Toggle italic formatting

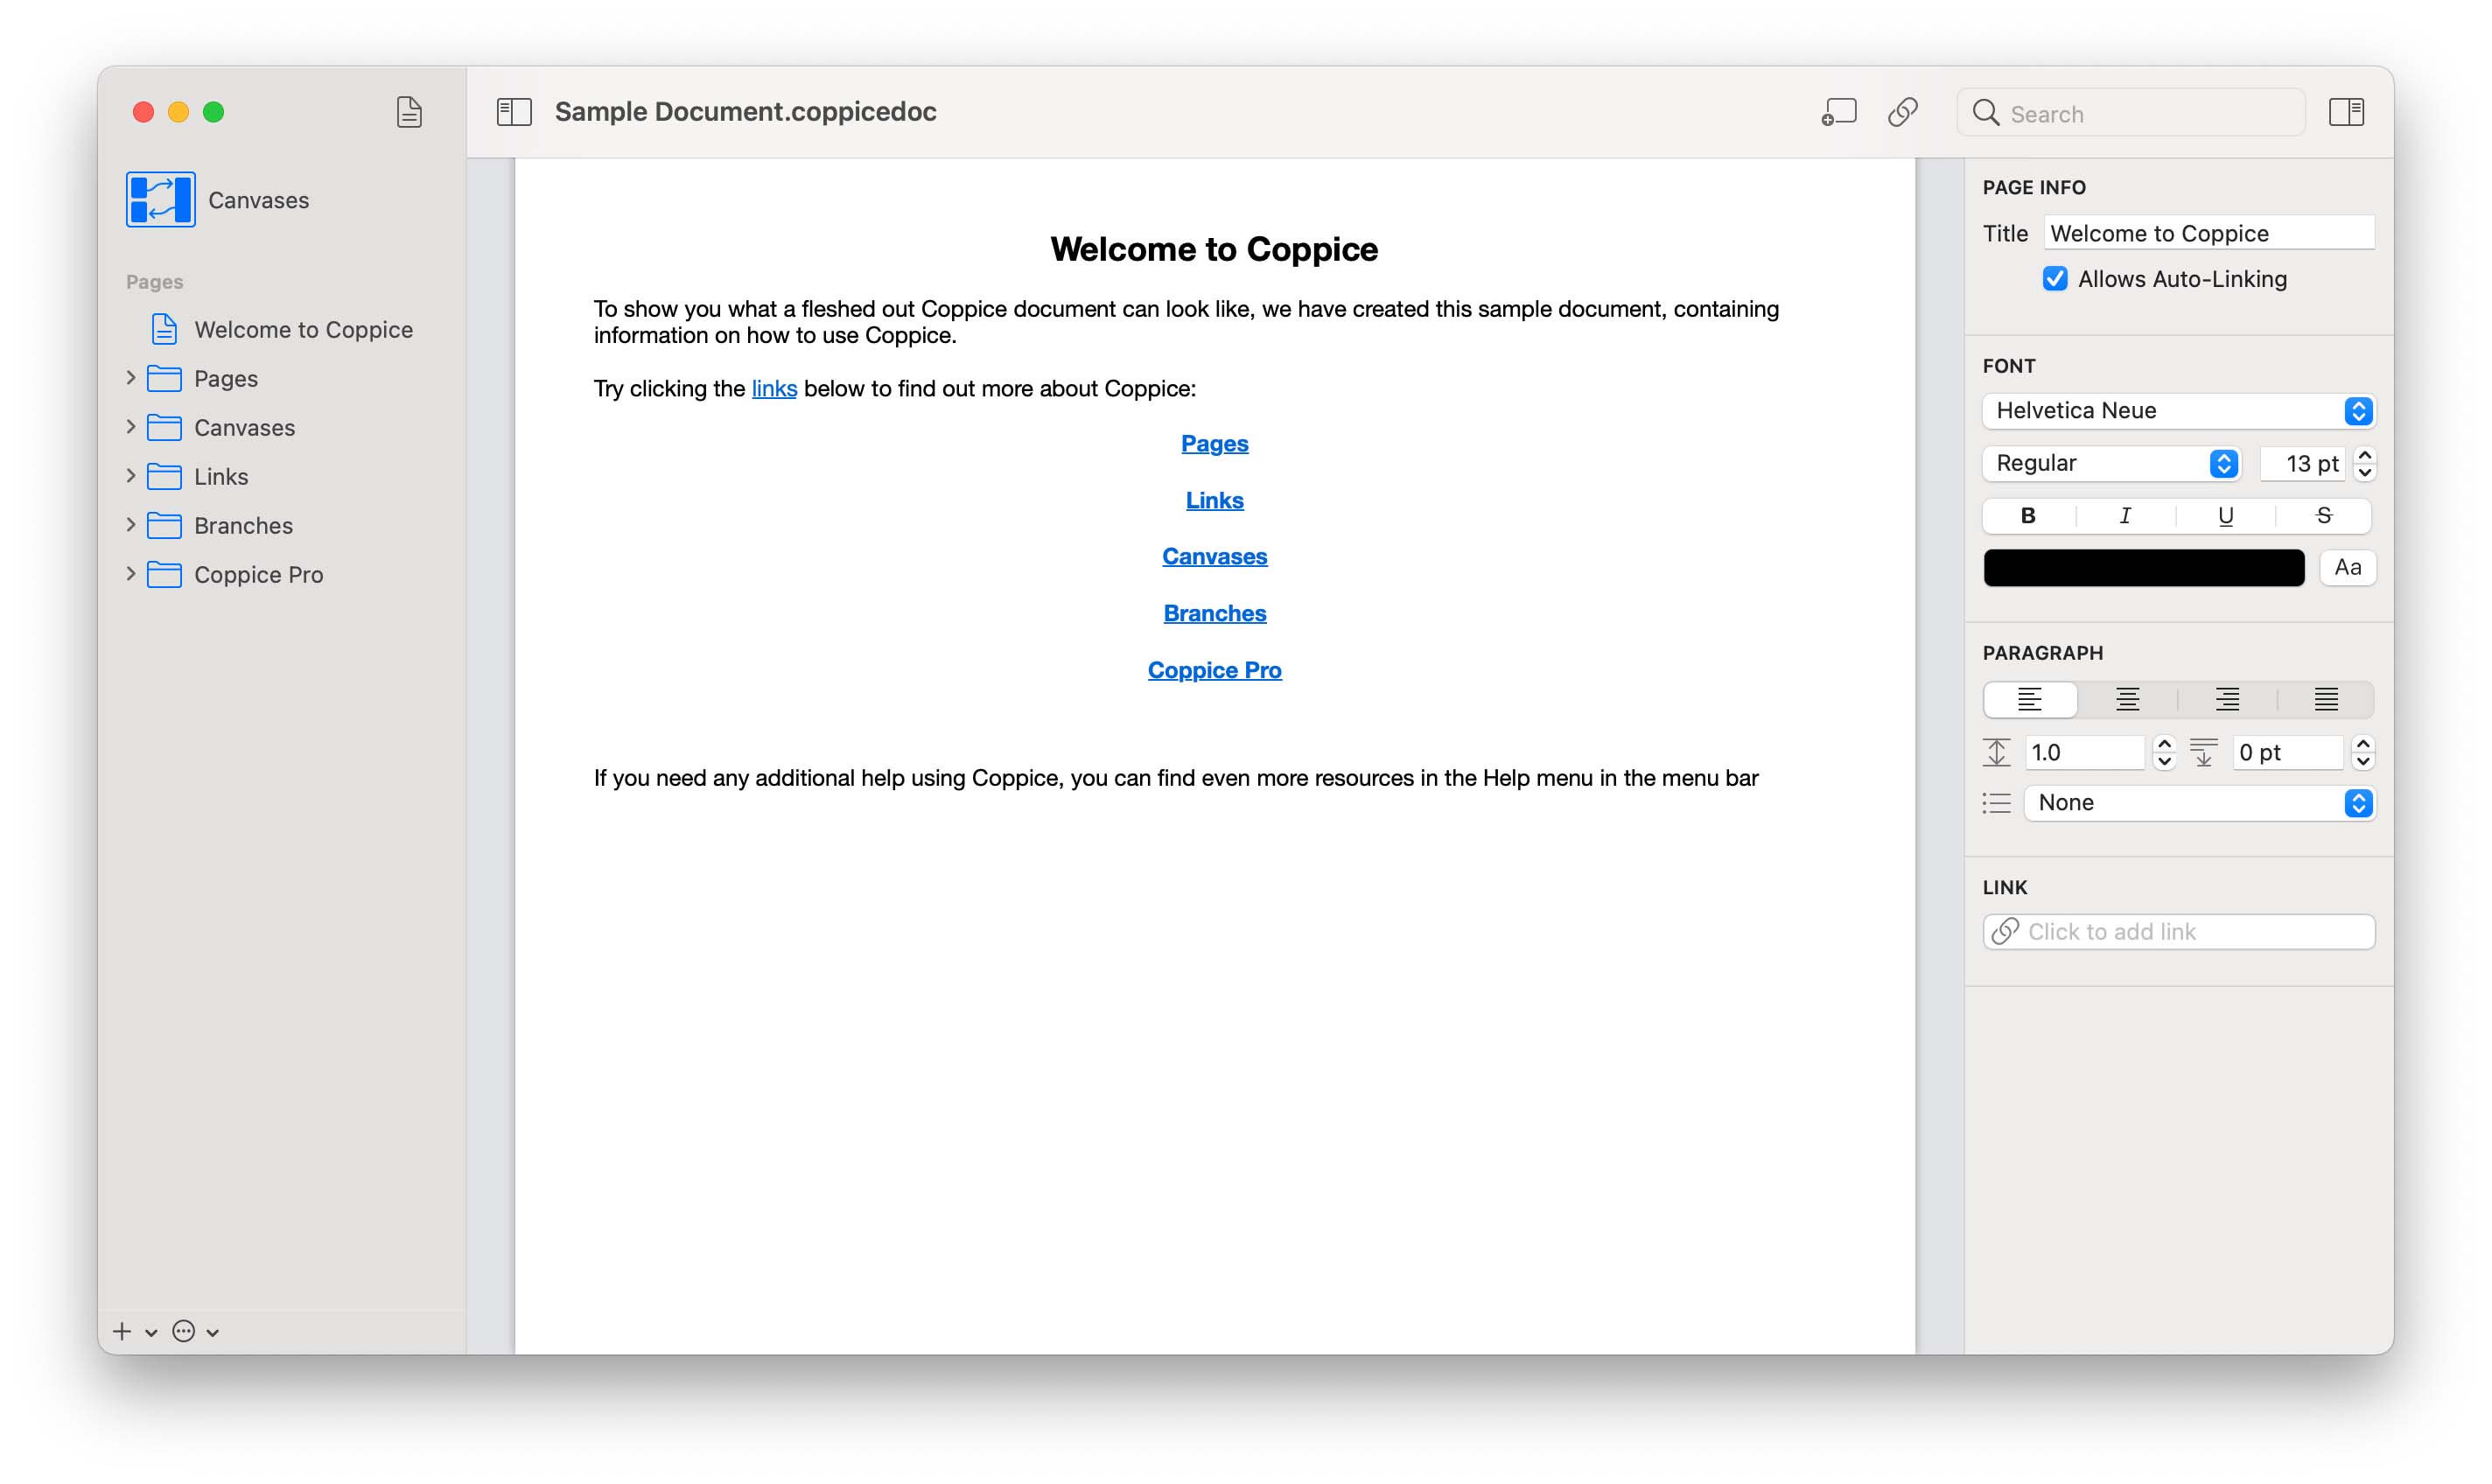[x=2125, y=516]
